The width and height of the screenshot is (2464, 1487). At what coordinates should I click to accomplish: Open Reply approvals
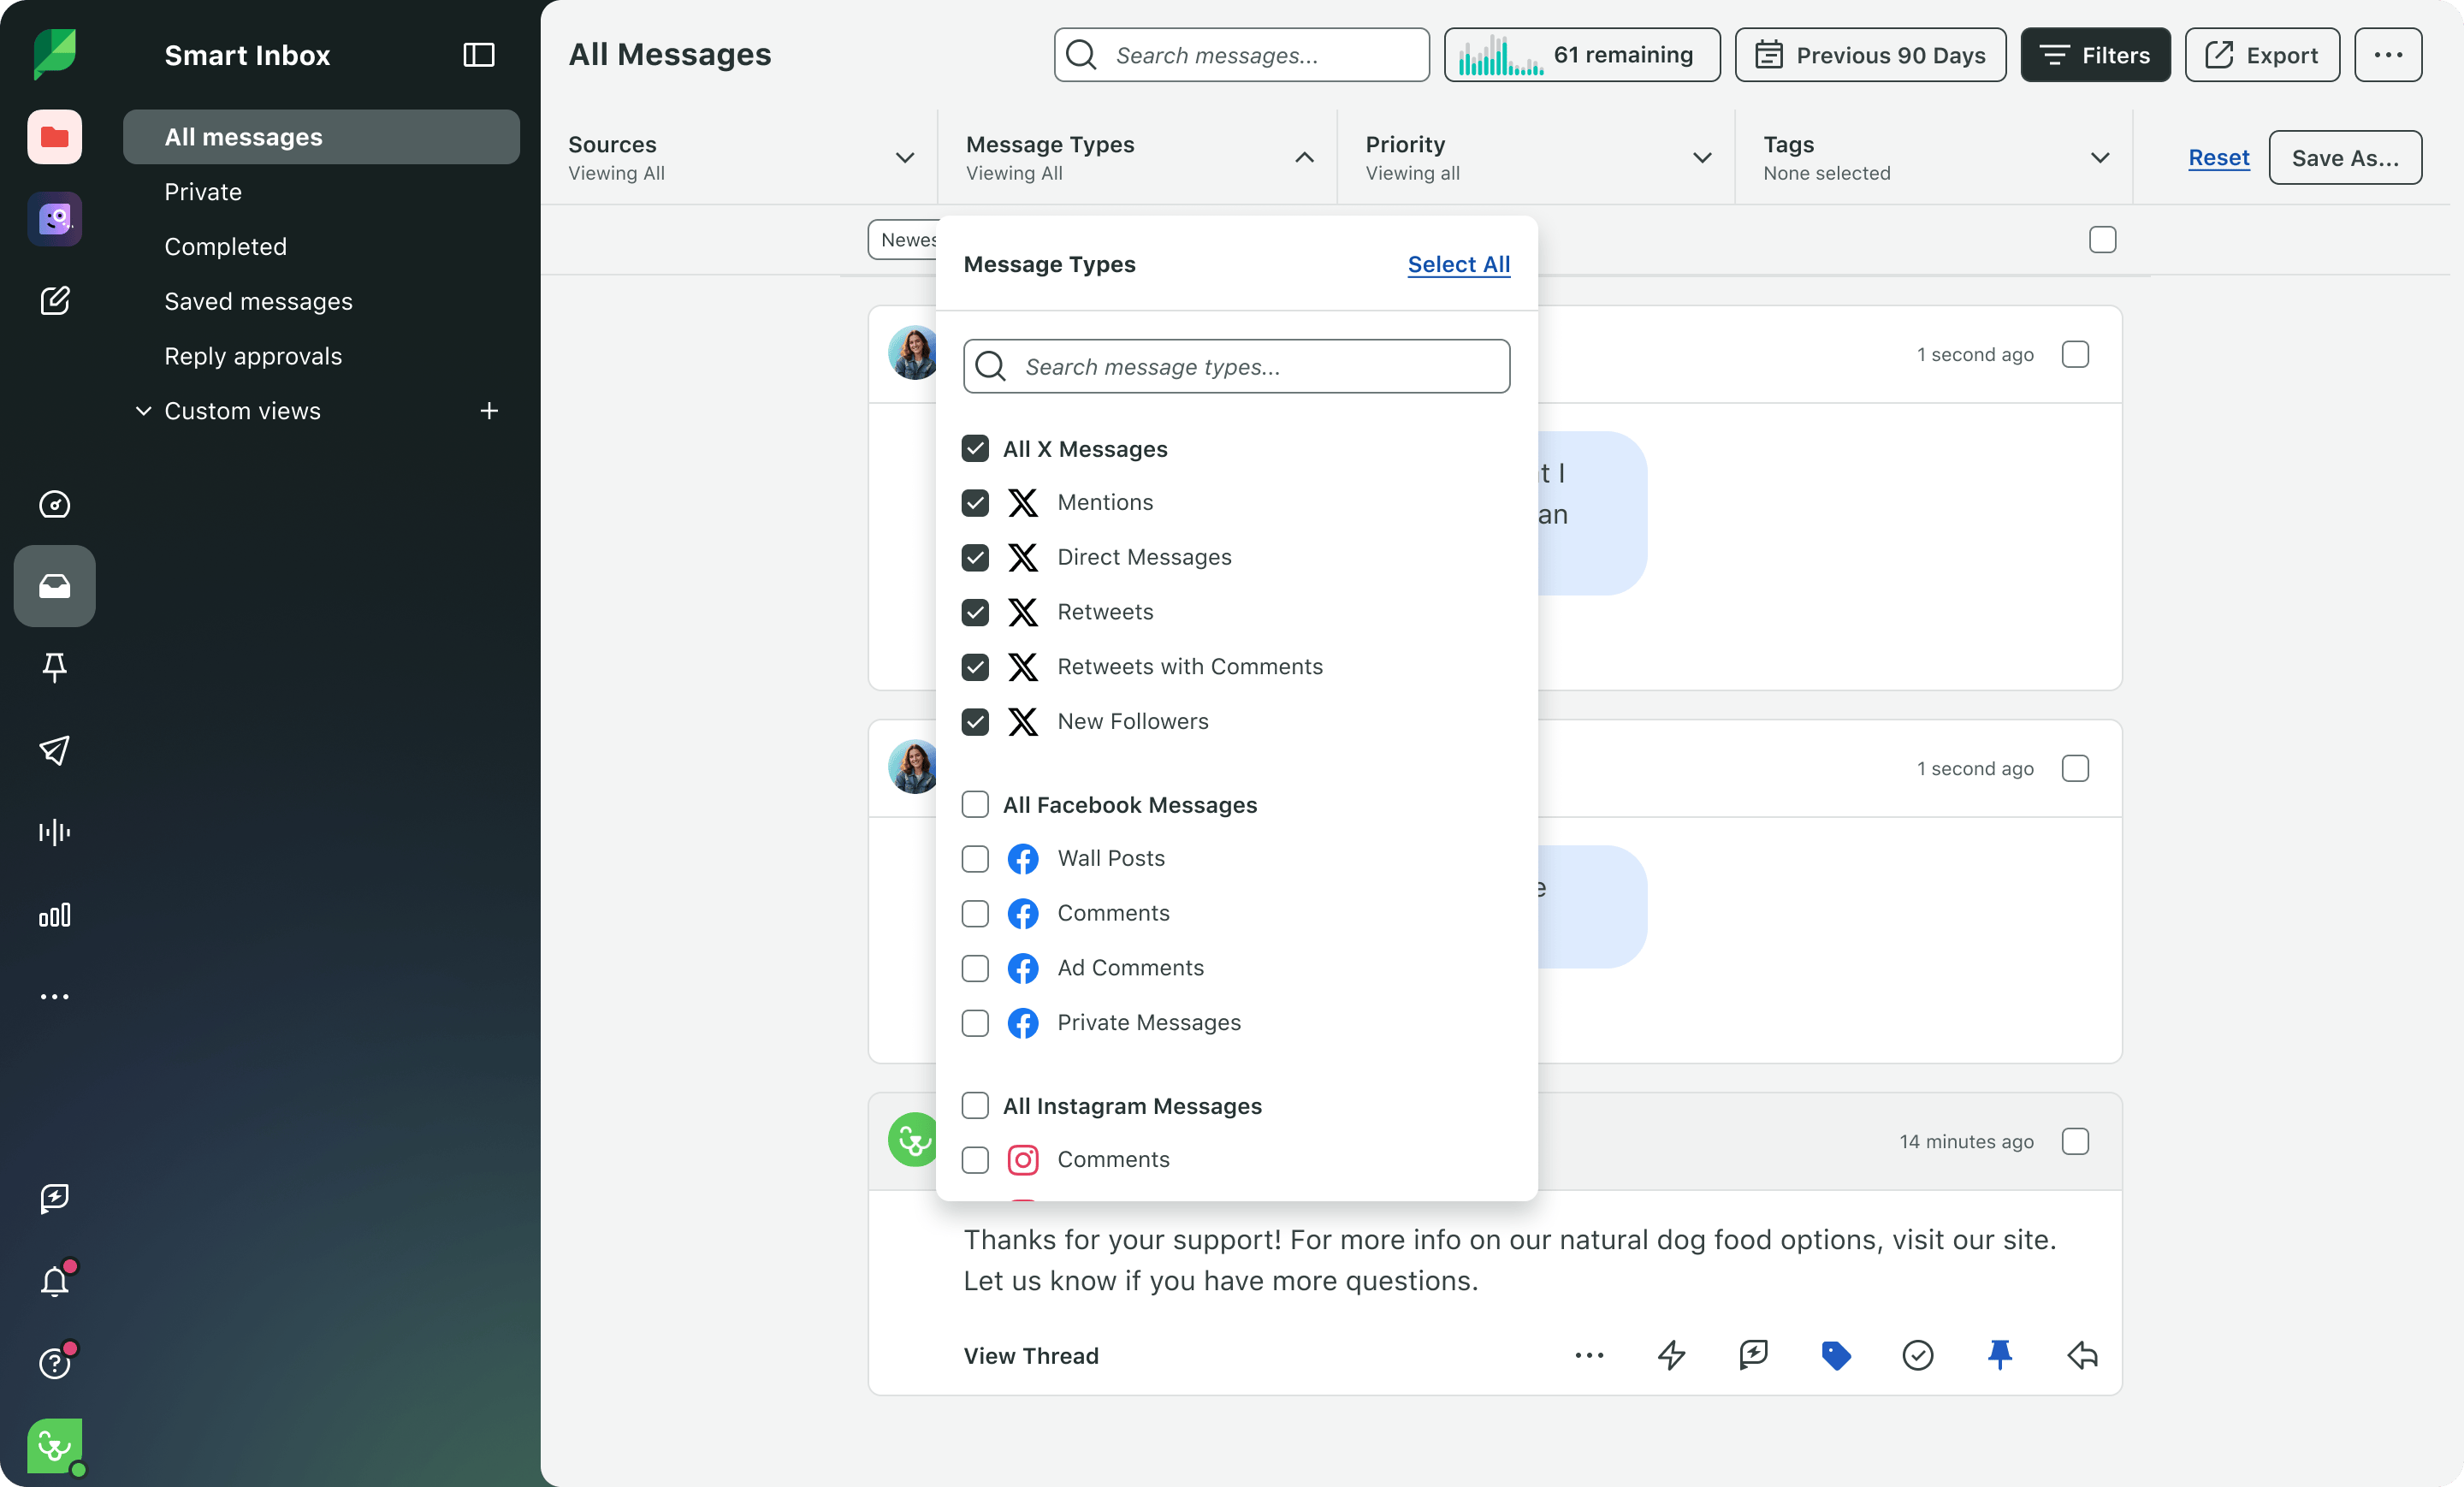click(x=253, y=357)
